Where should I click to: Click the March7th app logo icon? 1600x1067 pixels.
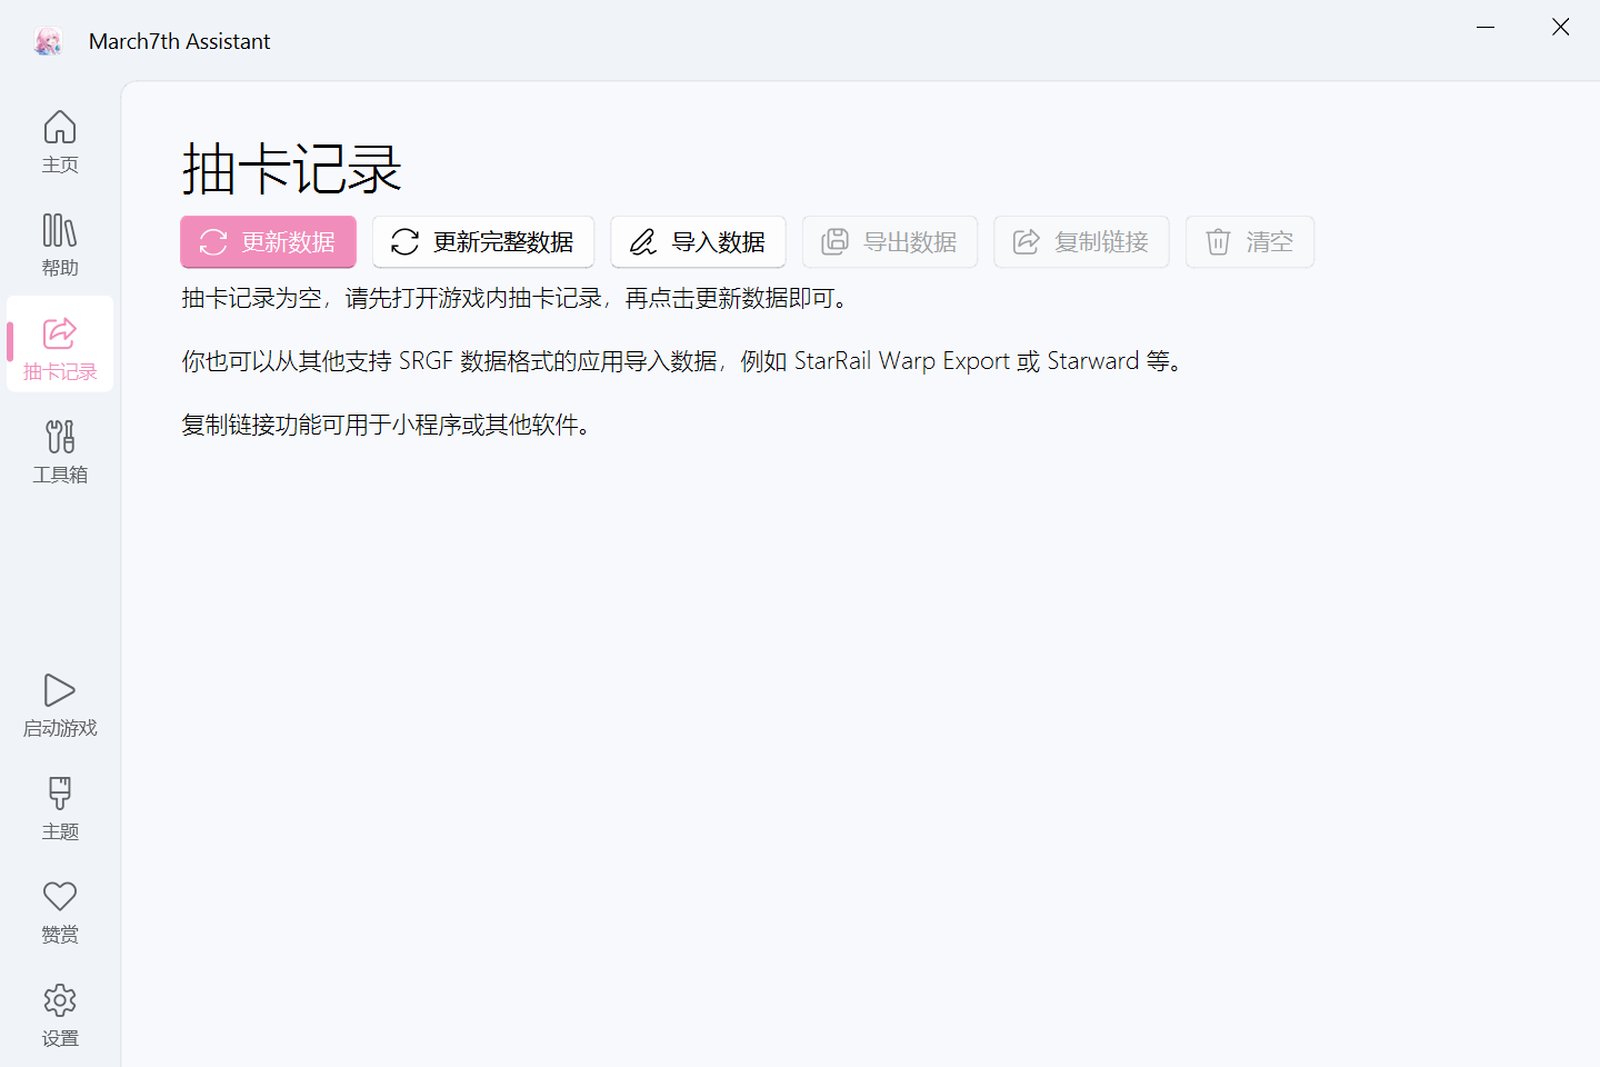coord(48,41)
